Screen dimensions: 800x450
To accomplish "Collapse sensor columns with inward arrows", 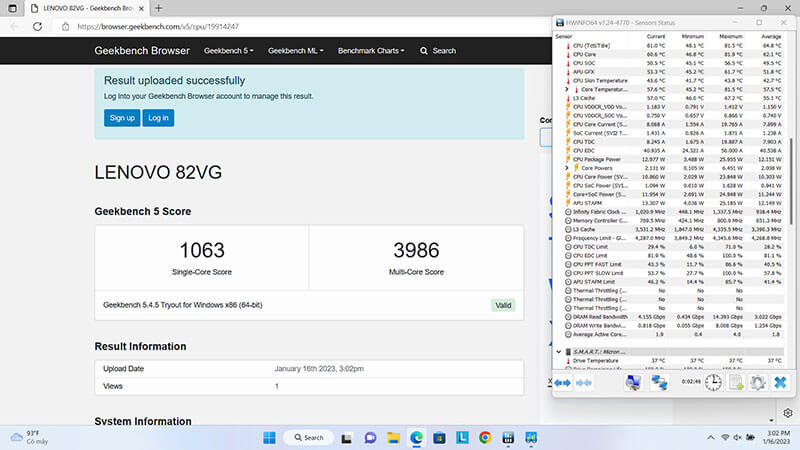I will pyautogui.click(x=584, y=383).
